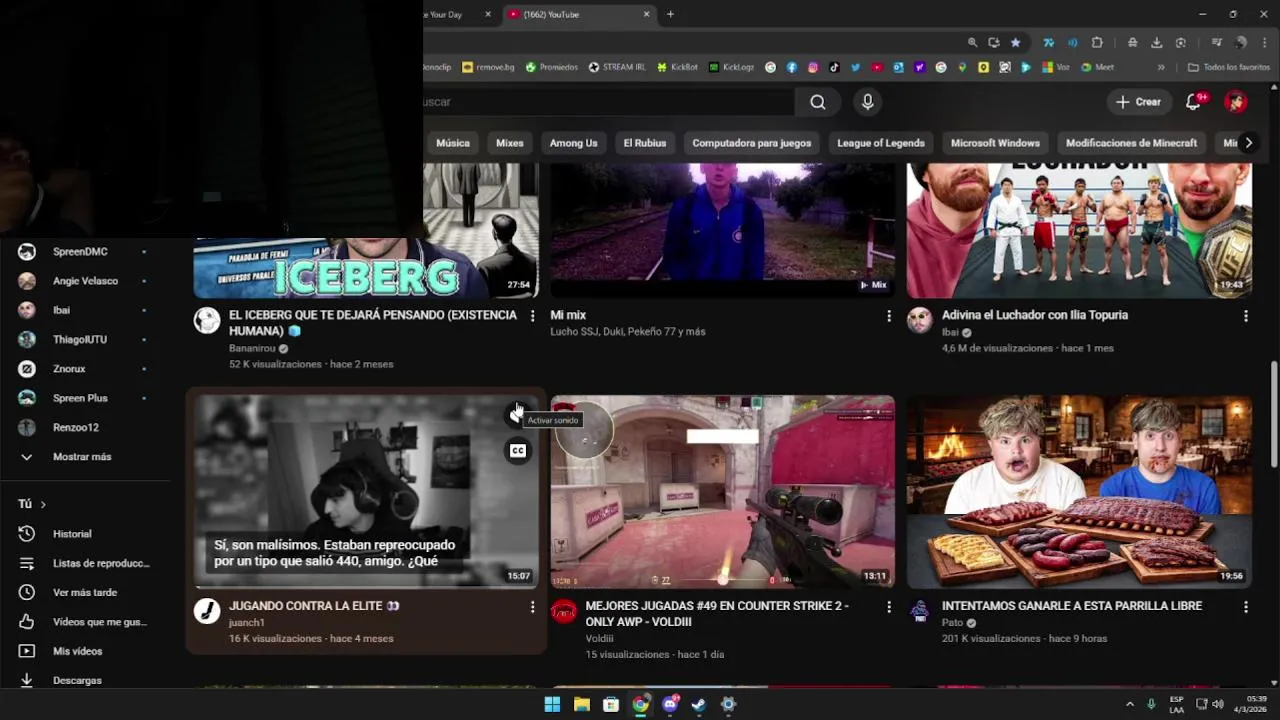Start voice search with the microphone icon
This screenshot has width=1280, height=720.
pos(867,102)
